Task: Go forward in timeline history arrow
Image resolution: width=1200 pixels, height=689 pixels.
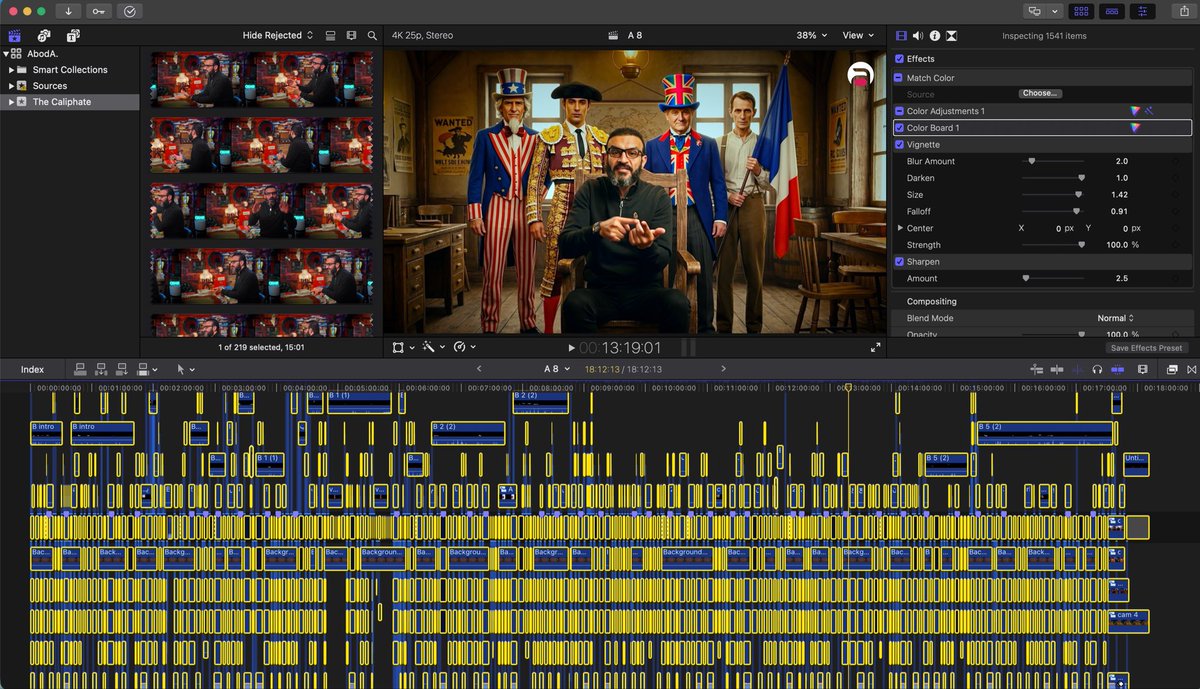Action: 723,369
